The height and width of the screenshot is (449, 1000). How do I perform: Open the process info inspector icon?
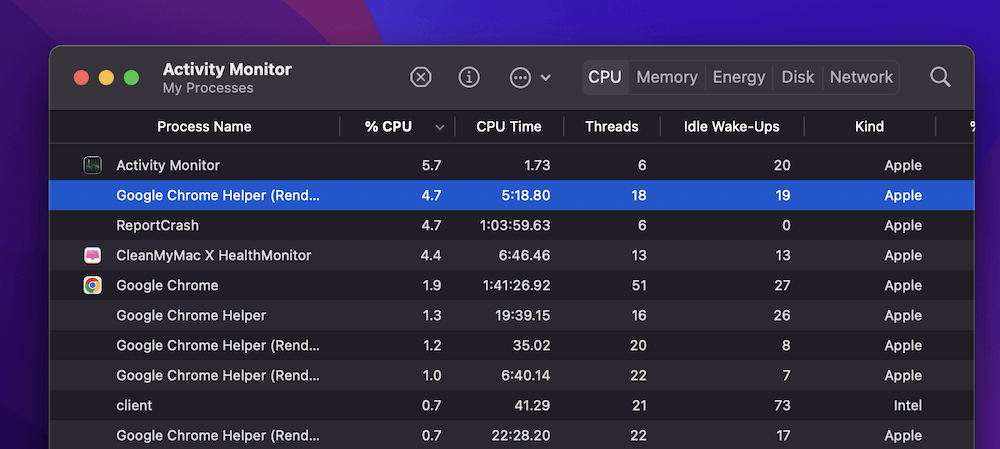point(469,77)
